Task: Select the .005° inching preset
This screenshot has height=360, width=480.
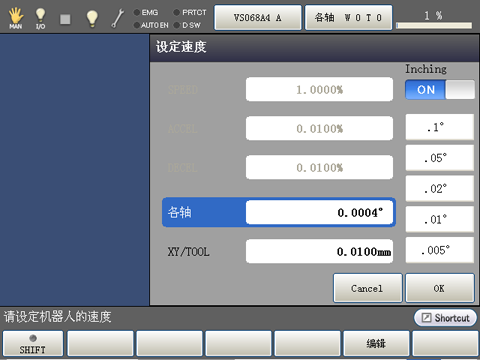Action: [439, 250]
